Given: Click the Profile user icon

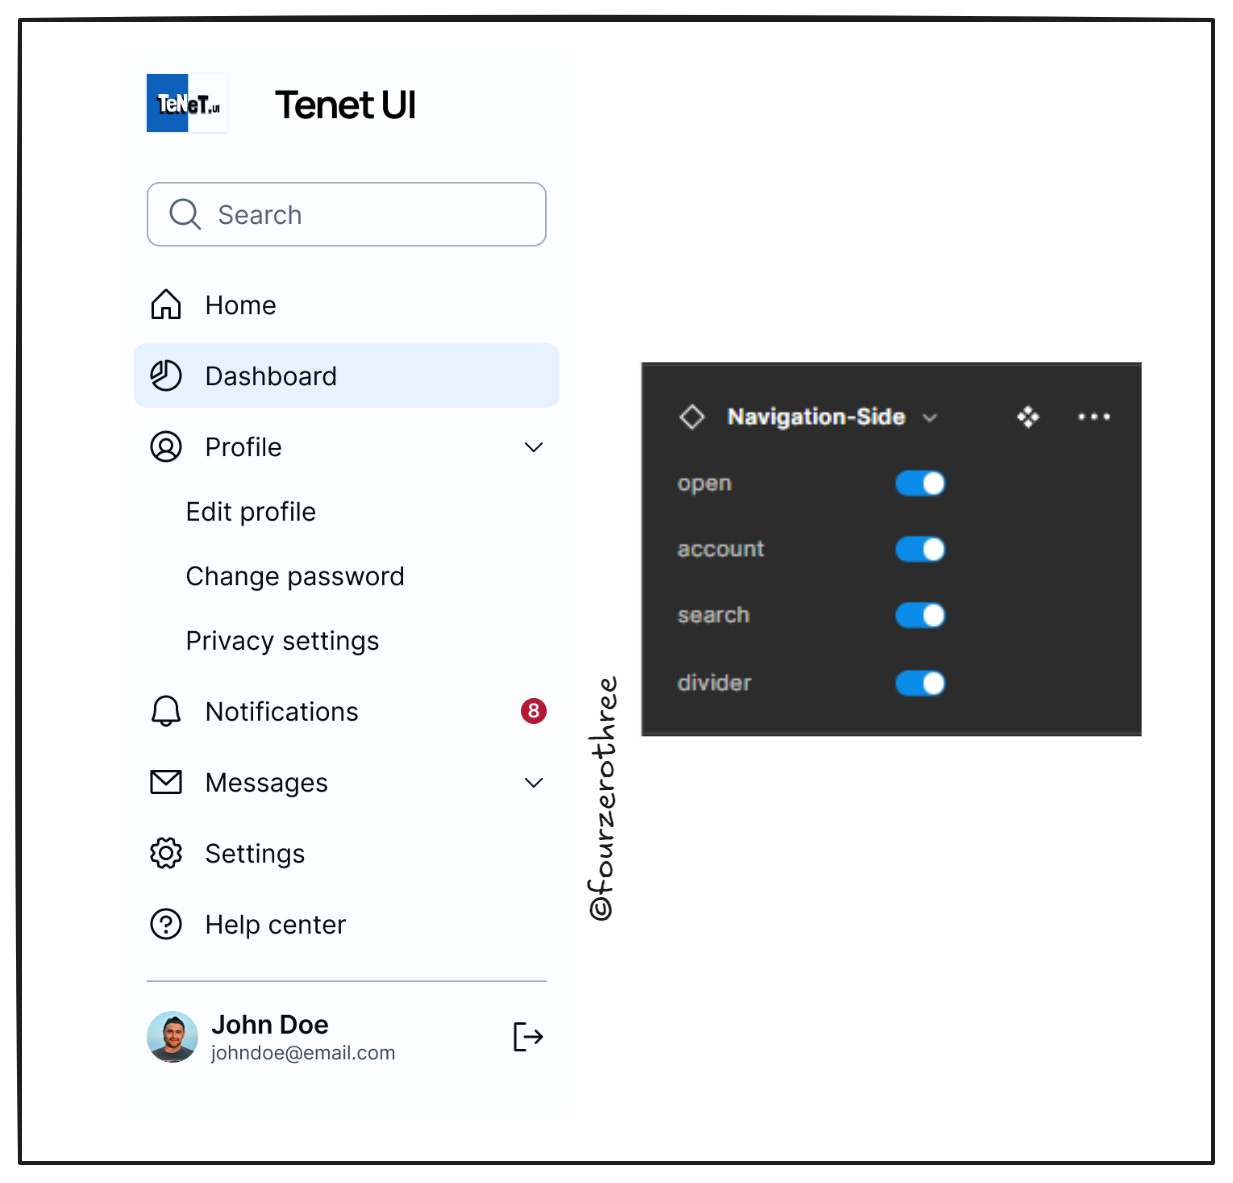Looking at the screenshot, I should coord(166,446).
